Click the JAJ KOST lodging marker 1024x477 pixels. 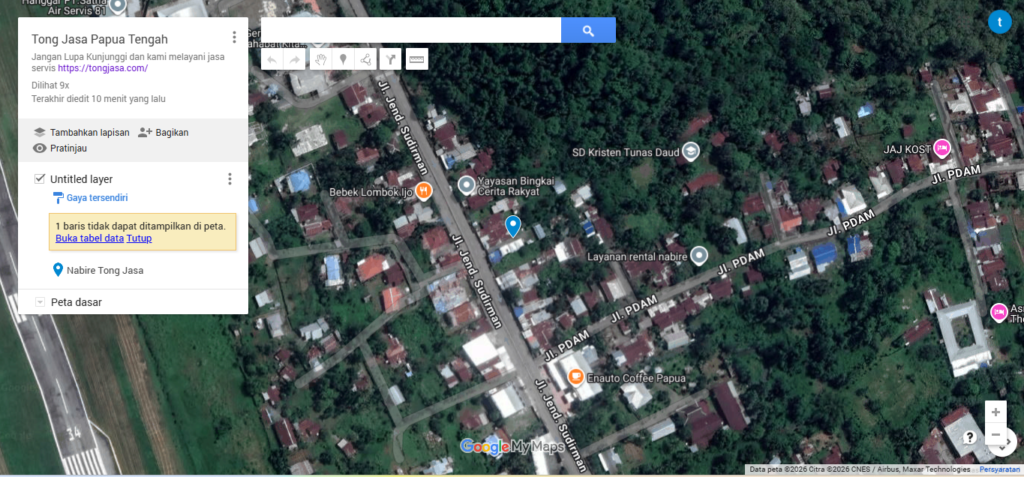click(x=941, y=148)
